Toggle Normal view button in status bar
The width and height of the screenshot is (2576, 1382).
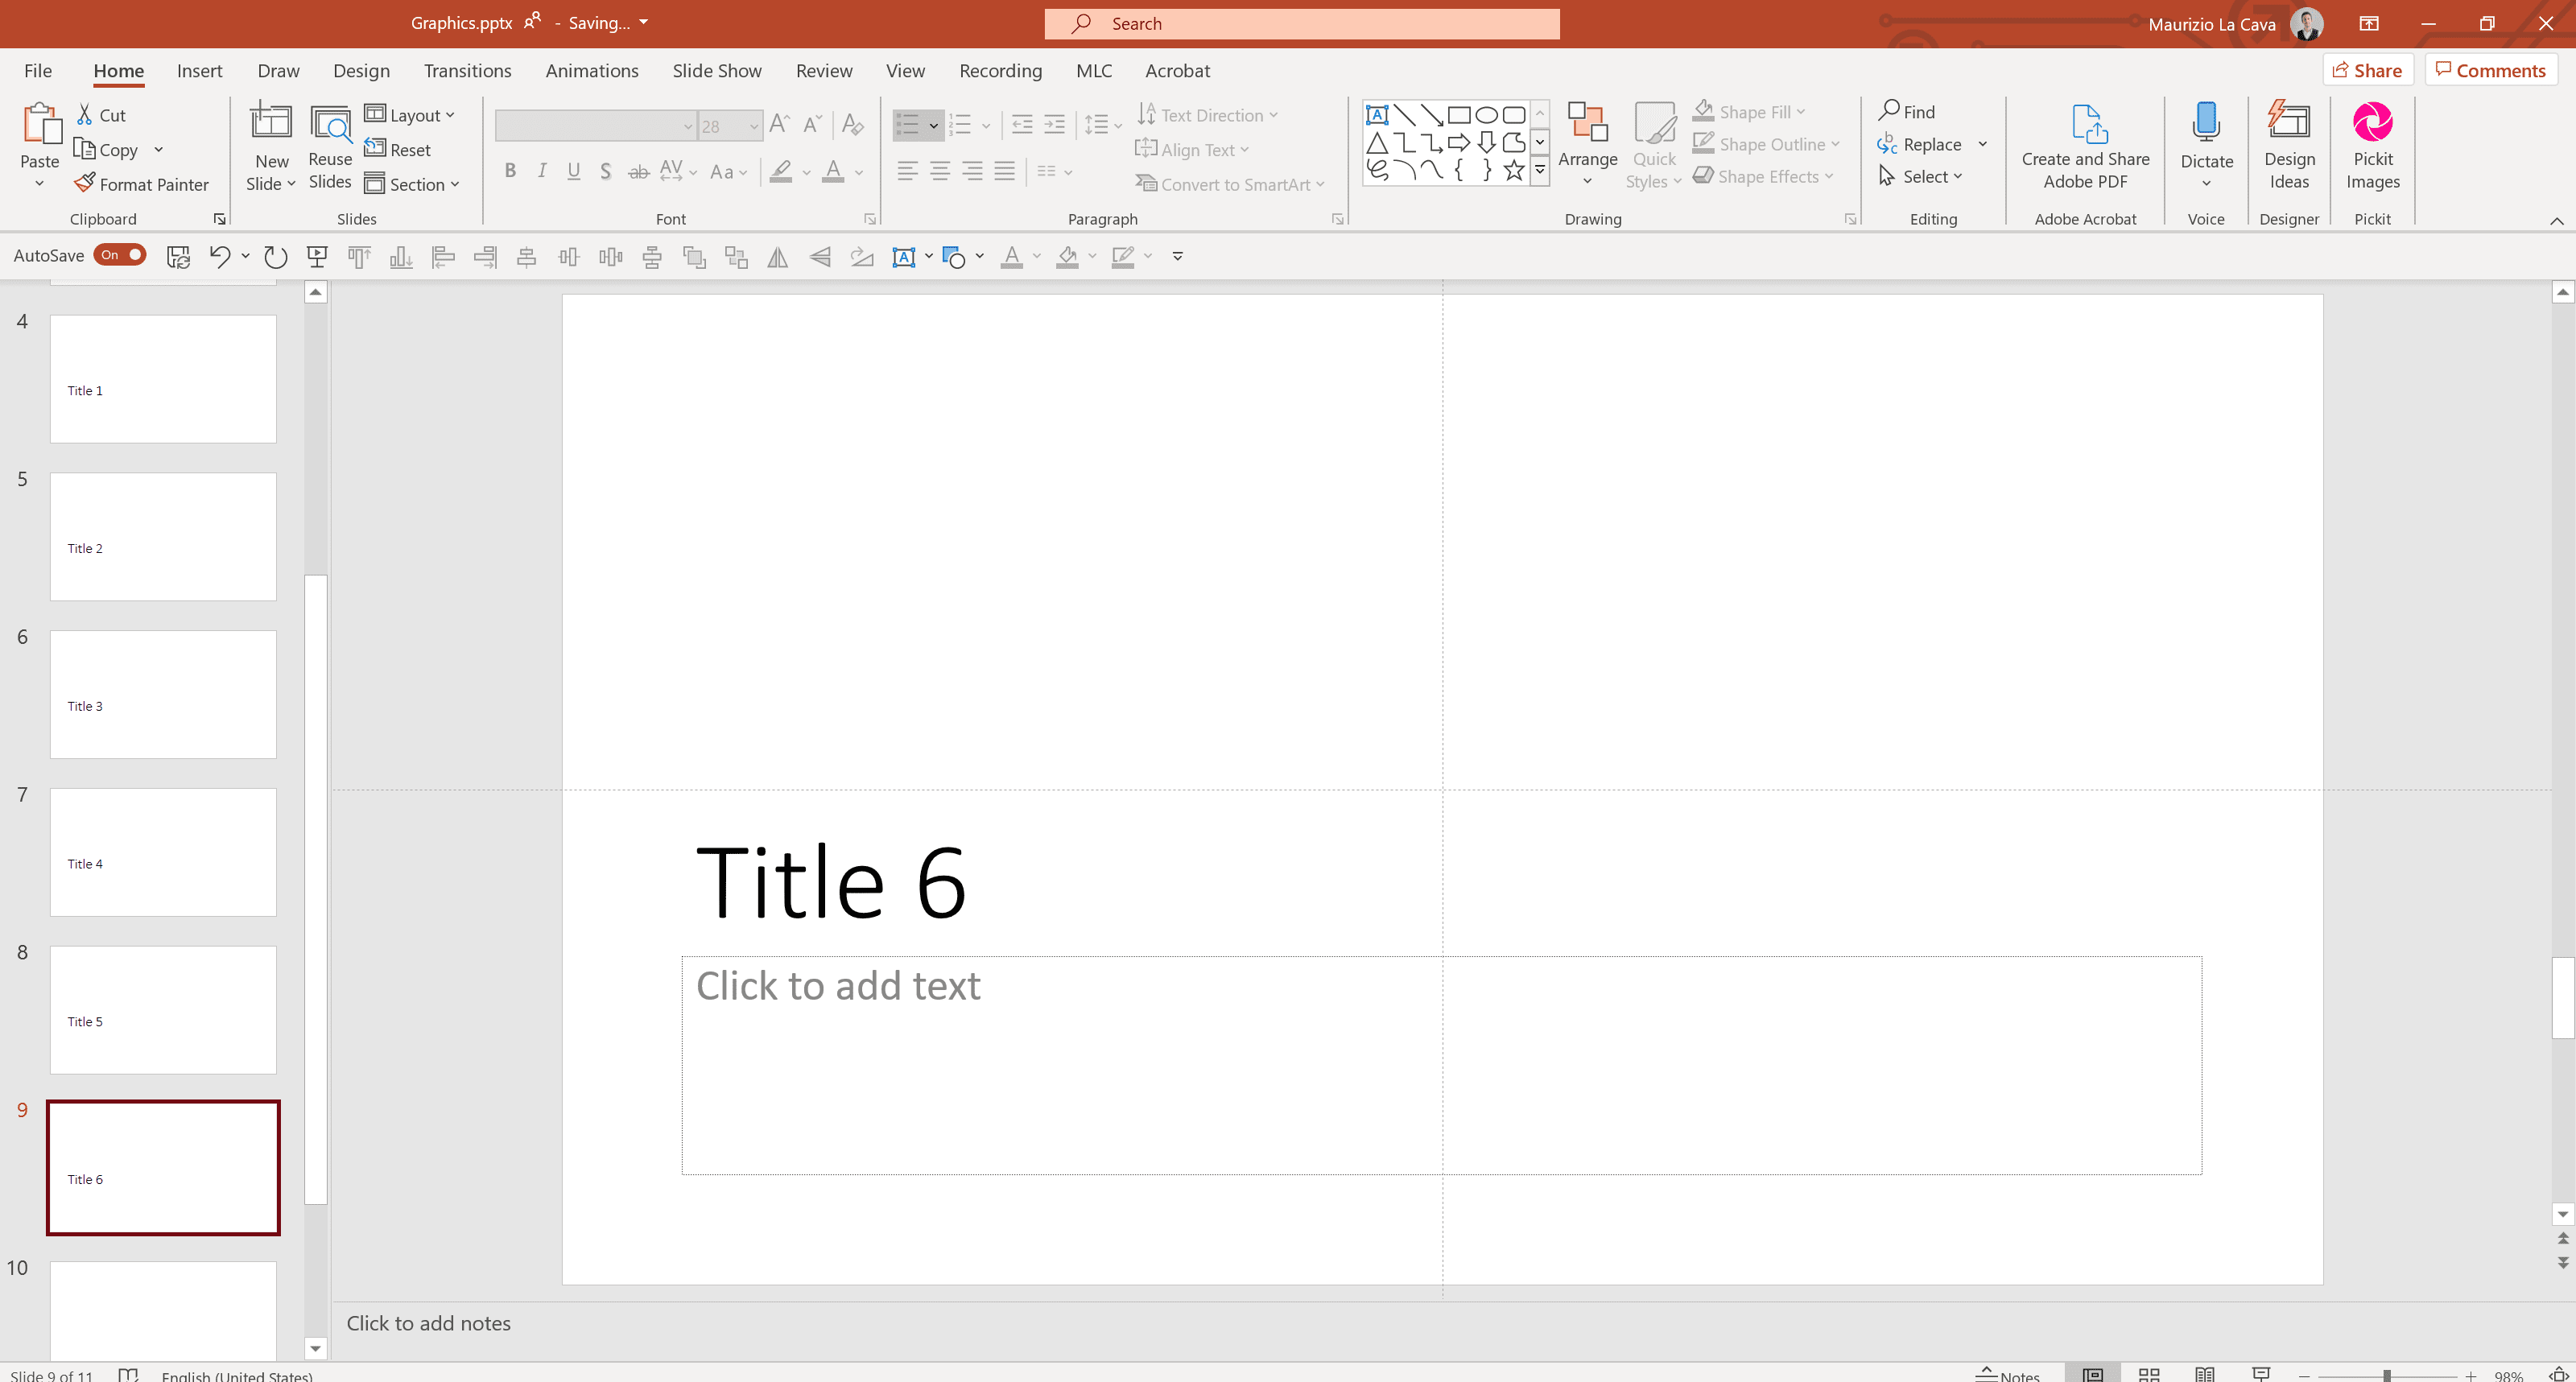pyautogui.click(x=2092, y=1375)
